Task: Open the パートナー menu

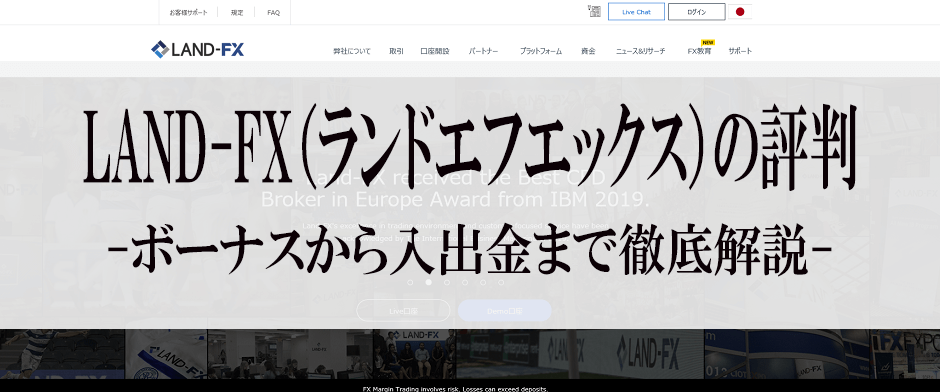Action: click(483, 51)
